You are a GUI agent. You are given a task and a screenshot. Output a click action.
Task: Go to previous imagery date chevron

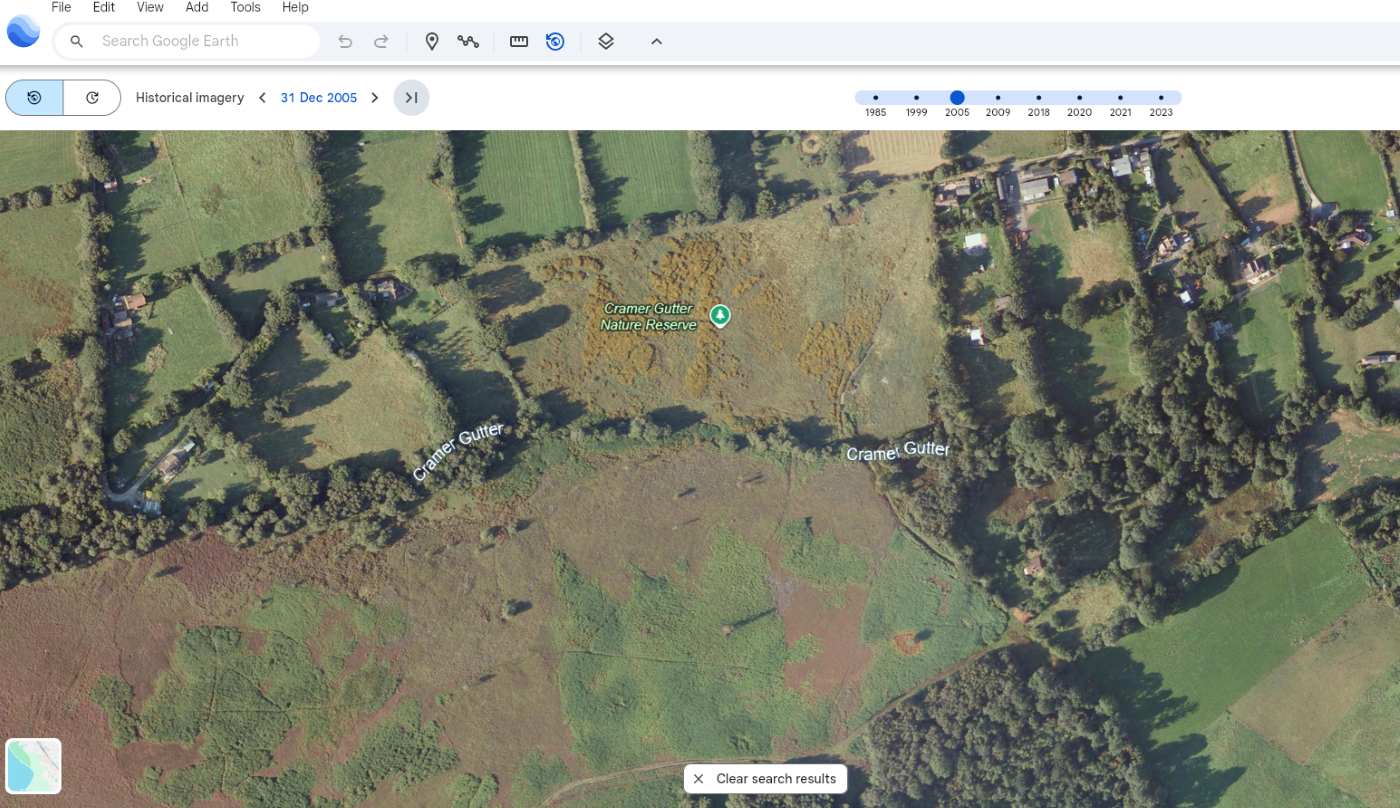coord(262,98)
